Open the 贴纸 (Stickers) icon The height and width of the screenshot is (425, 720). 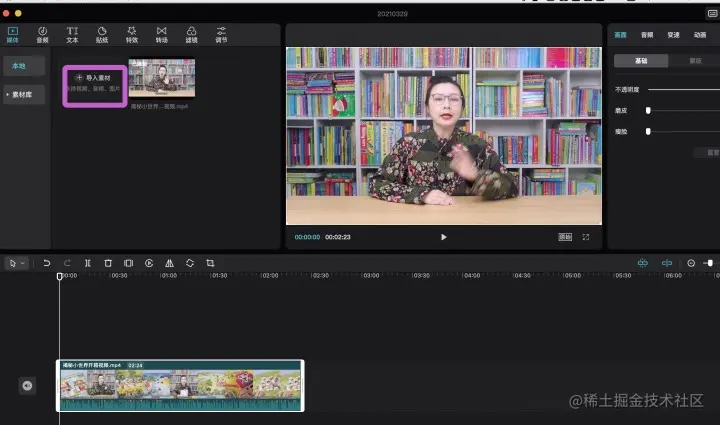point(102,34)
